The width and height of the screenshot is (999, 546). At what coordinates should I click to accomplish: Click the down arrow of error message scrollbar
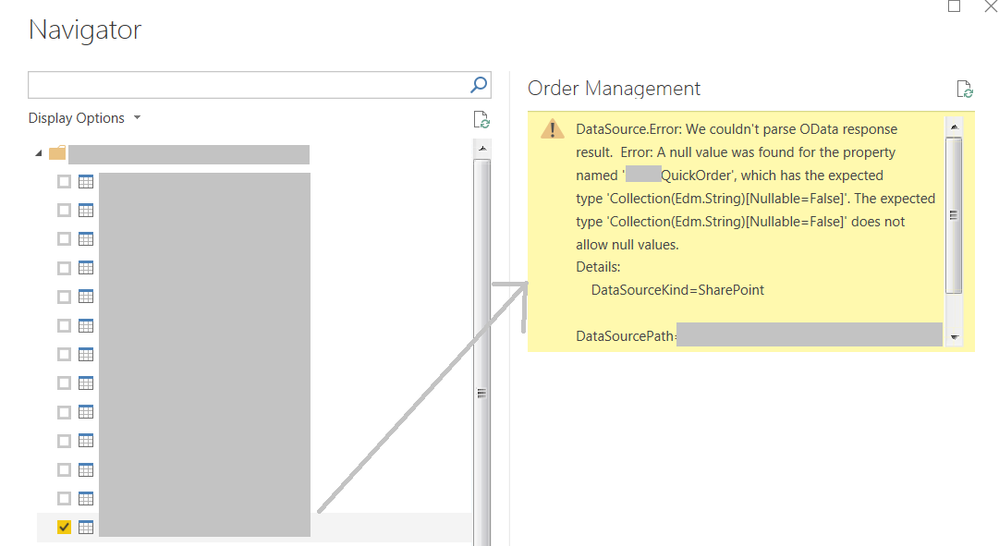(x=954, y=337)
